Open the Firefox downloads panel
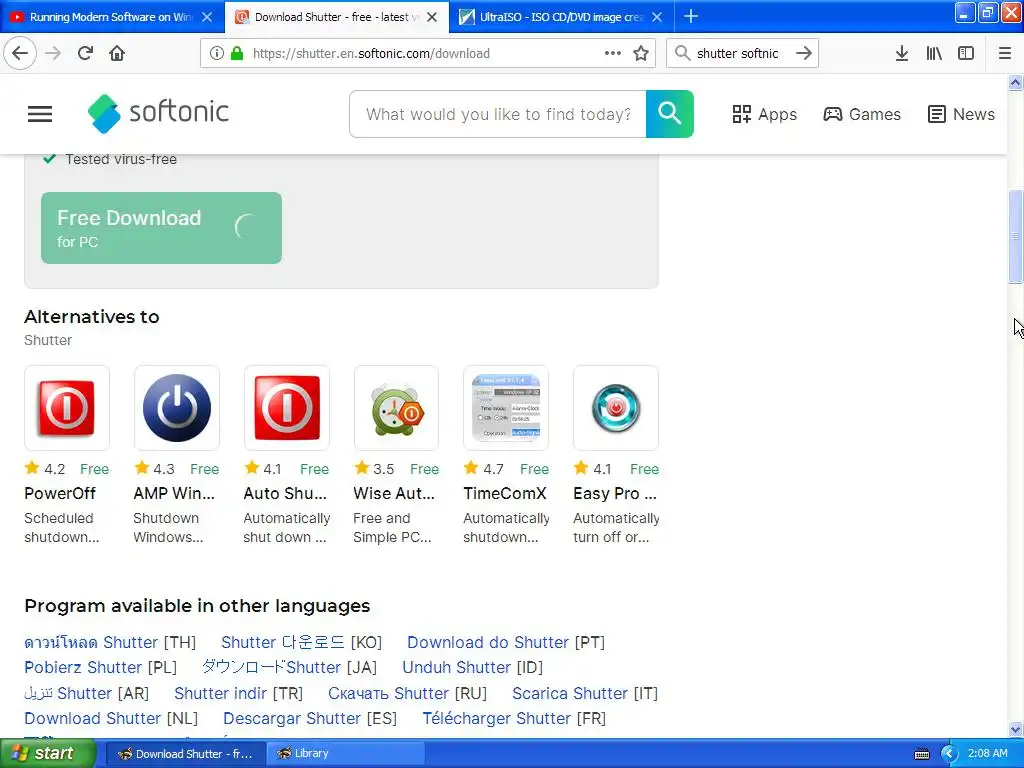Viewport: 1024px width, 768px height. coord(902,53)
